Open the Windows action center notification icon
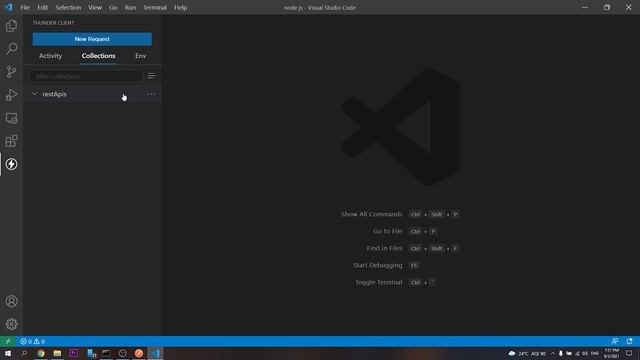 coord(629,353)
